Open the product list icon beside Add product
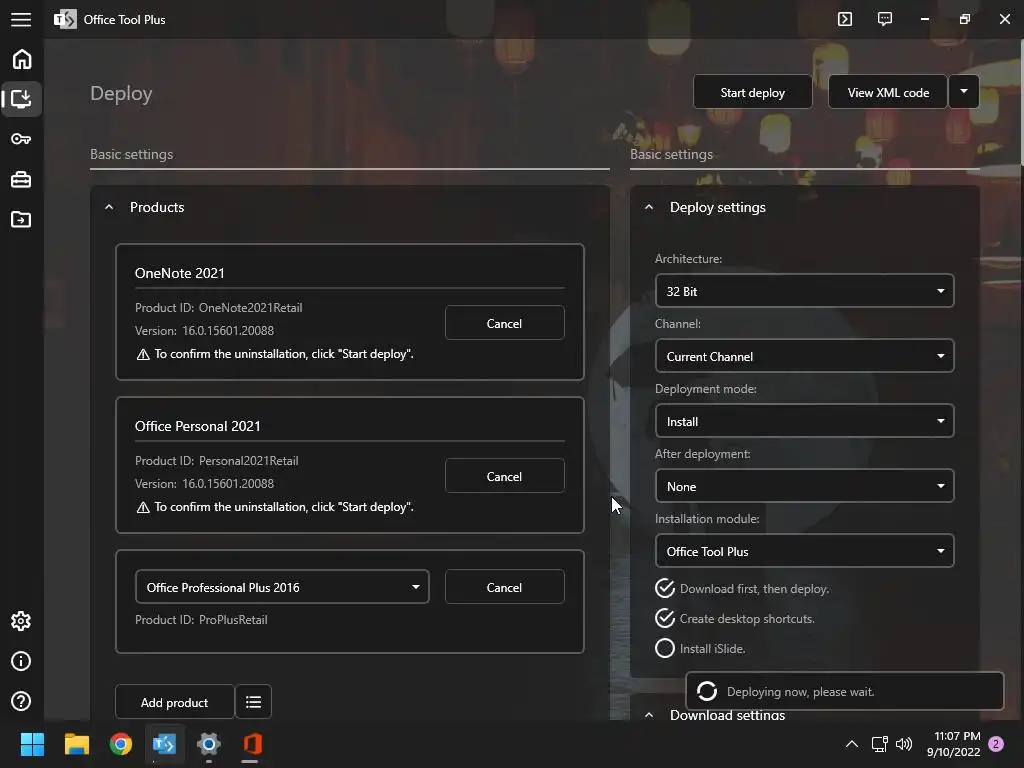This screenshot has width=1024, height=768. (253, 702)
